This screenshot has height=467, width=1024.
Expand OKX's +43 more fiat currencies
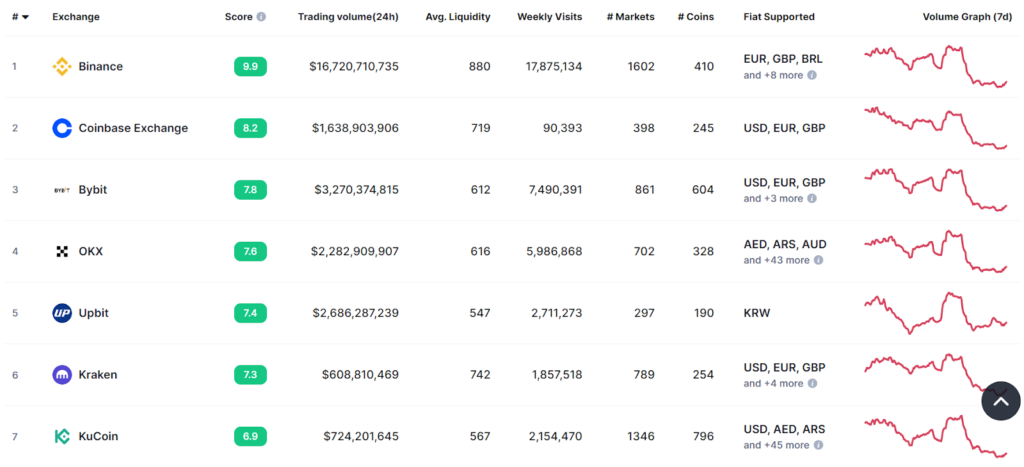[776, 260]
